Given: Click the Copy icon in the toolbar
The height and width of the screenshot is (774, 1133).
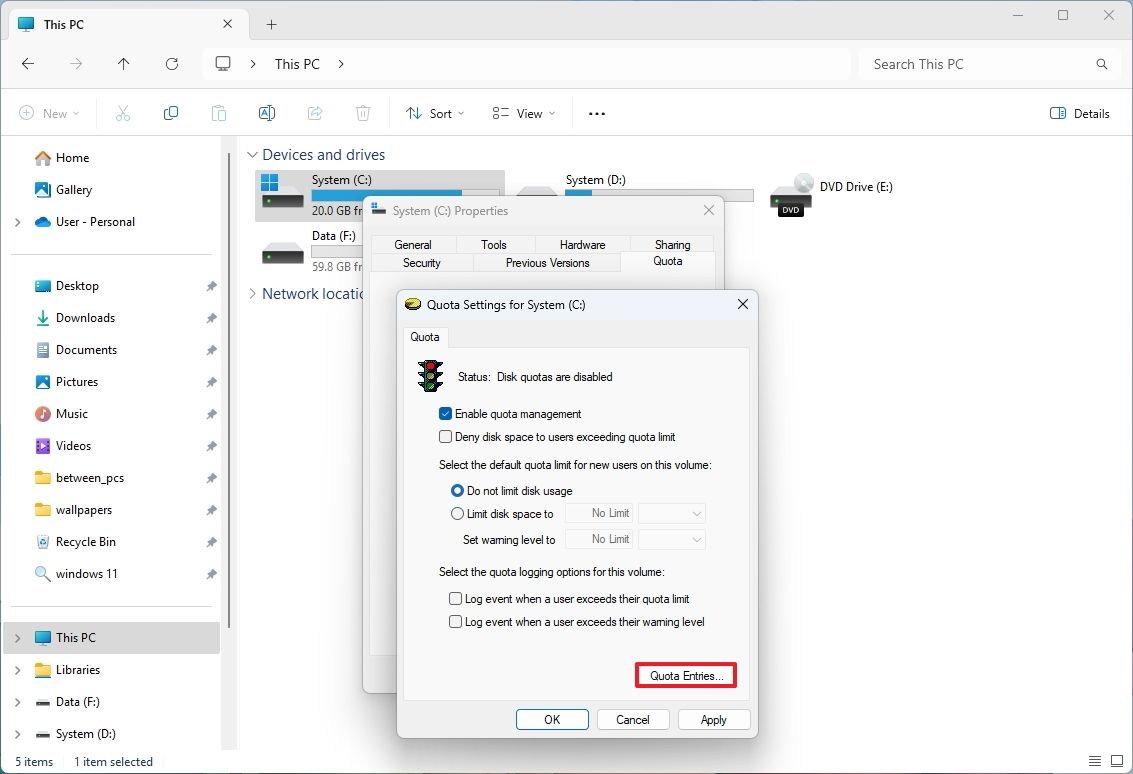Looking at the screenshot, I should coord(171,113).
